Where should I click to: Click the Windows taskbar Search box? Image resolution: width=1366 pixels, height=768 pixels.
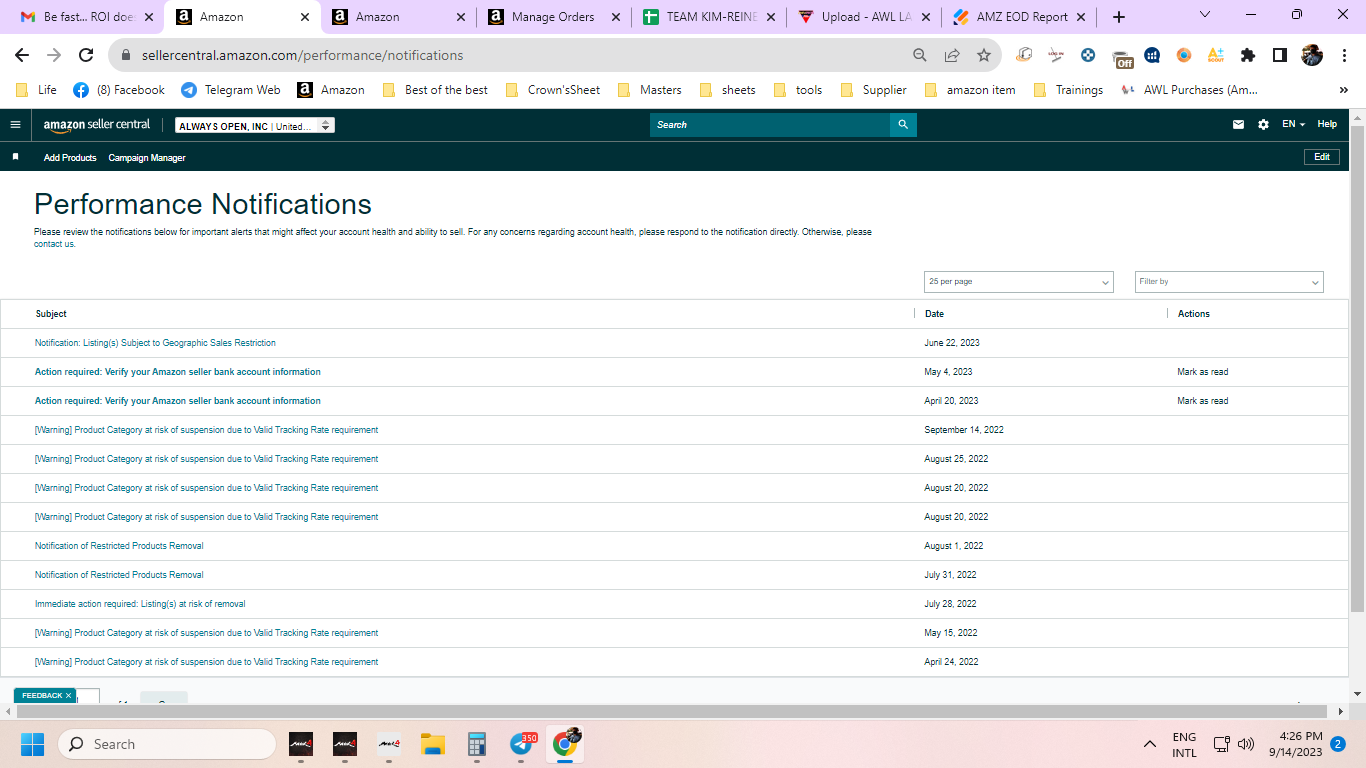pos(167,744)
